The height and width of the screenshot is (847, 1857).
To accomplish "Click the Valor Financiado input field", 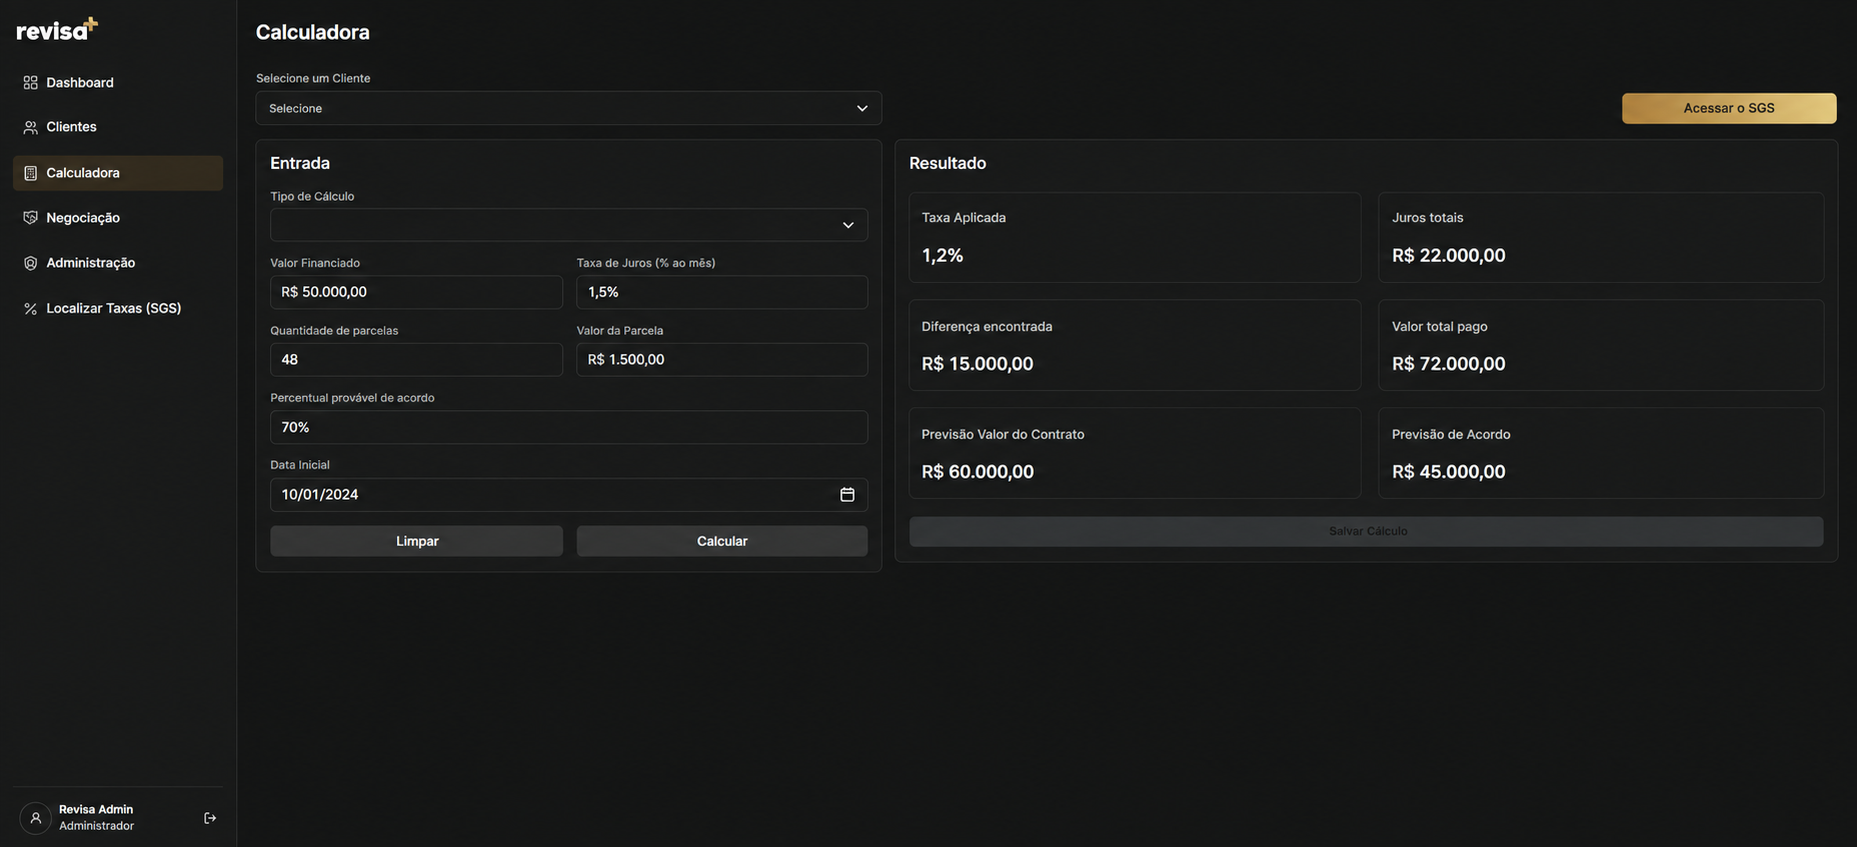I will 416,292.
